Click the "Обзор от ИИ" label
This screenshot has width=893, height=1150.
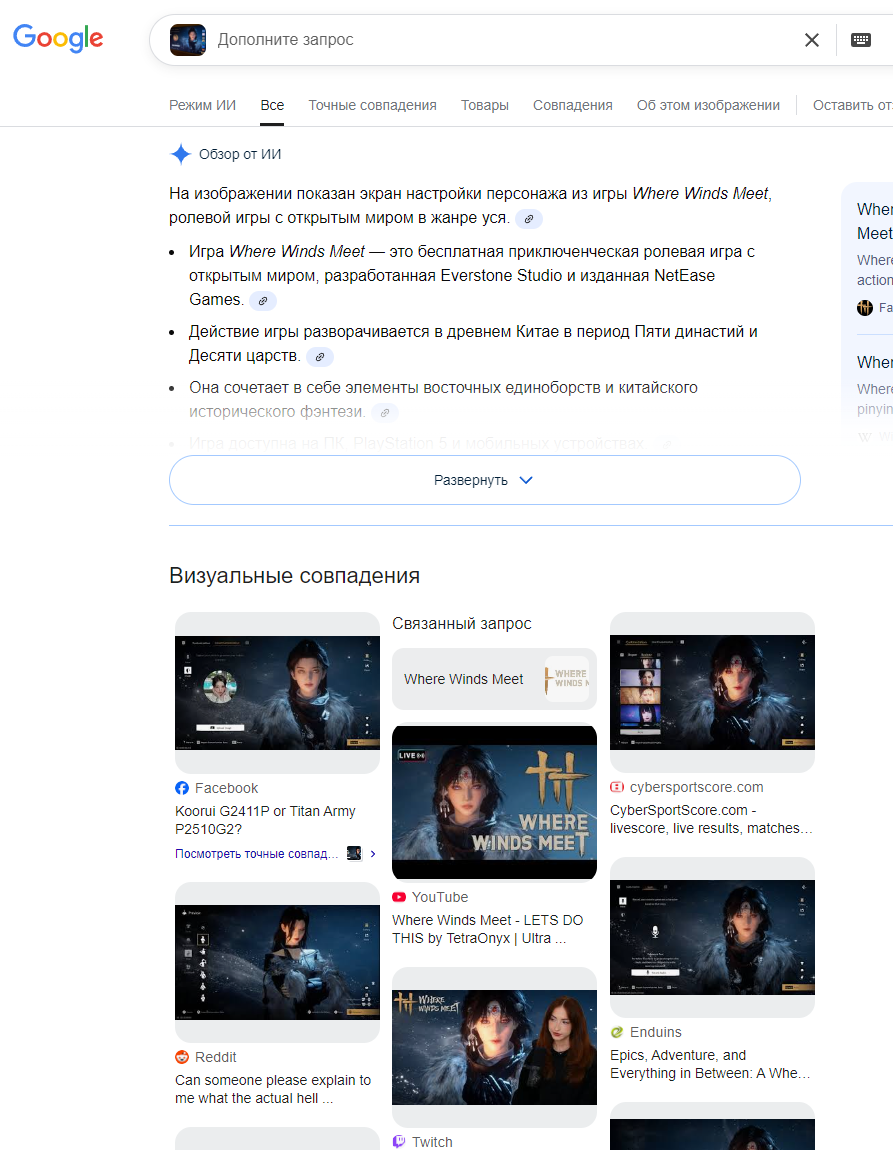[240, 154]
